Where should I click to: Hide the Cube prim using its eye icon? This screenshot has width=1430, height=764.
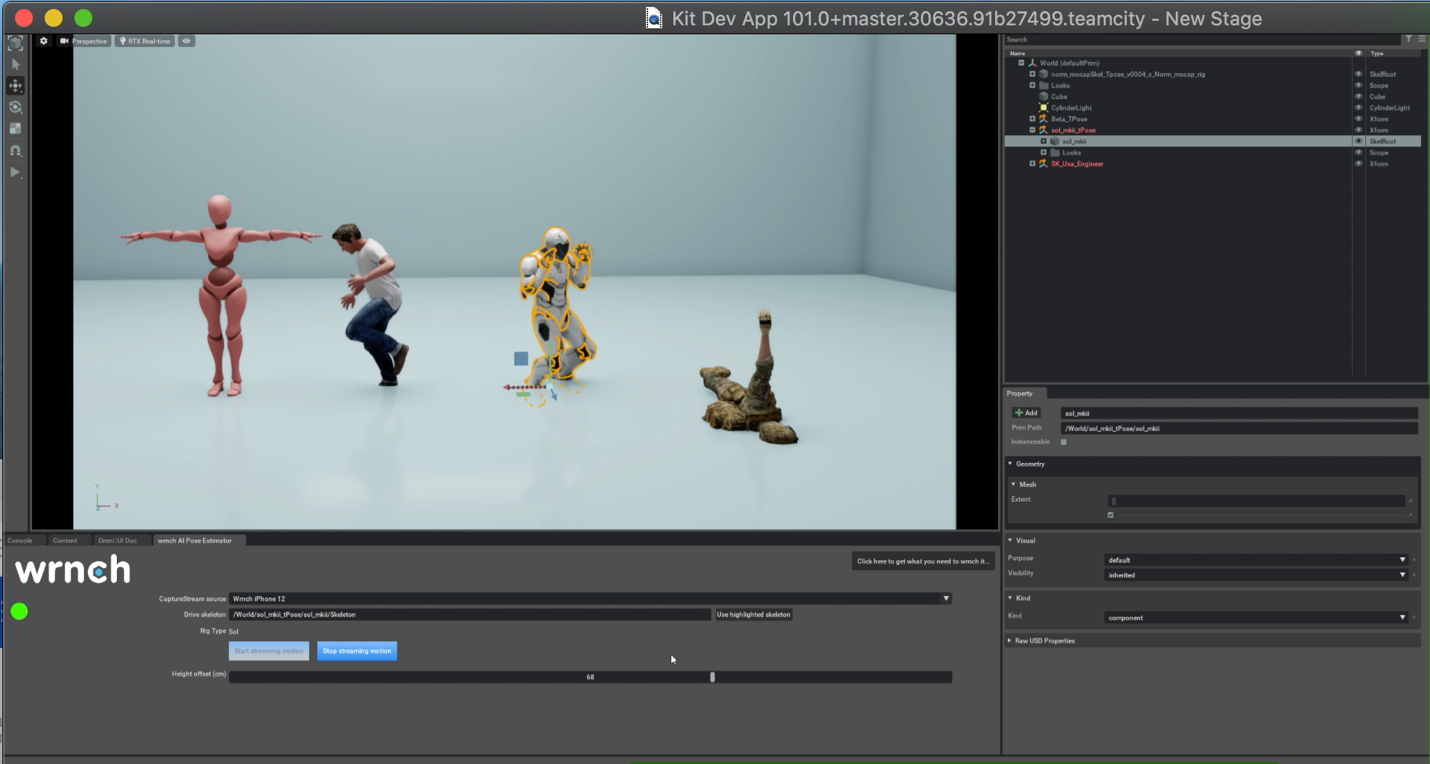click(x=1358, y=97)
